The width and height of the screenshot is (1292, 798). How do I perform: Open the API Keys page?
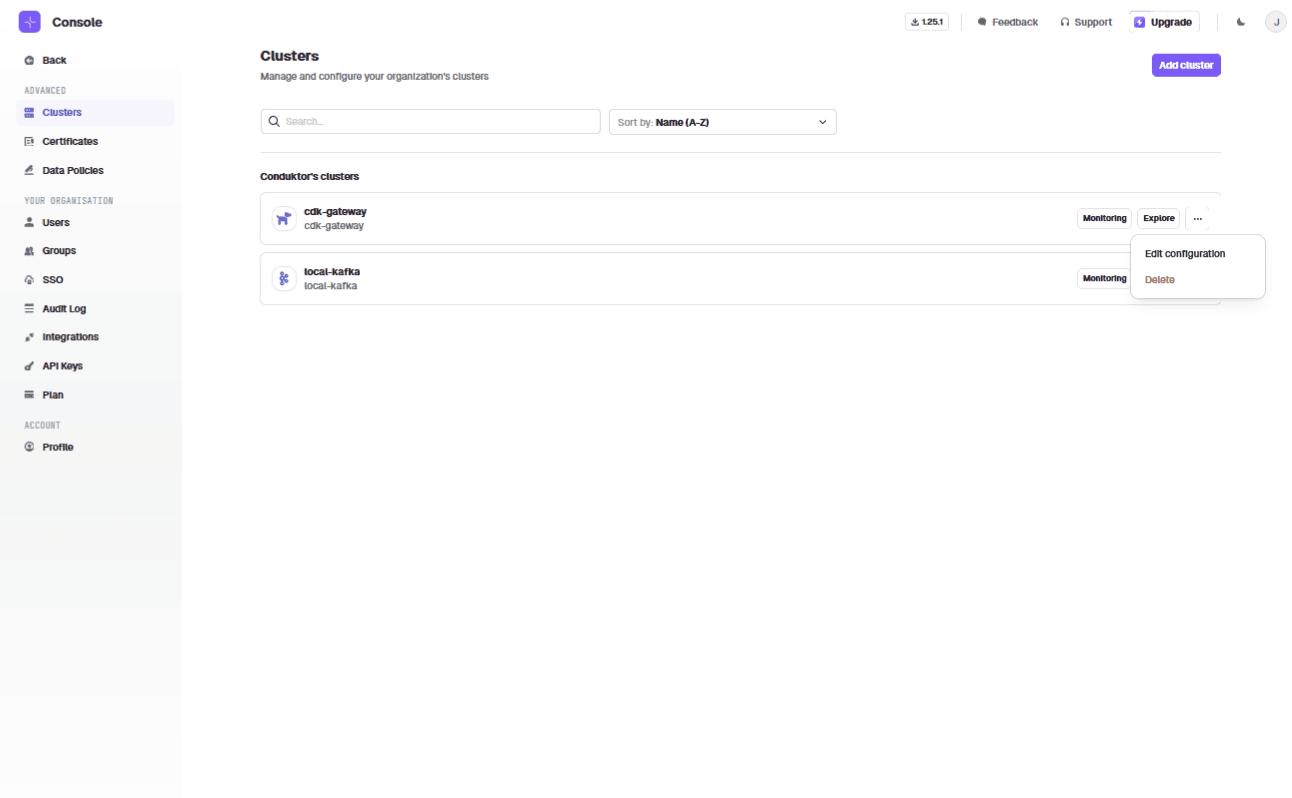click(x=62, y=366)
